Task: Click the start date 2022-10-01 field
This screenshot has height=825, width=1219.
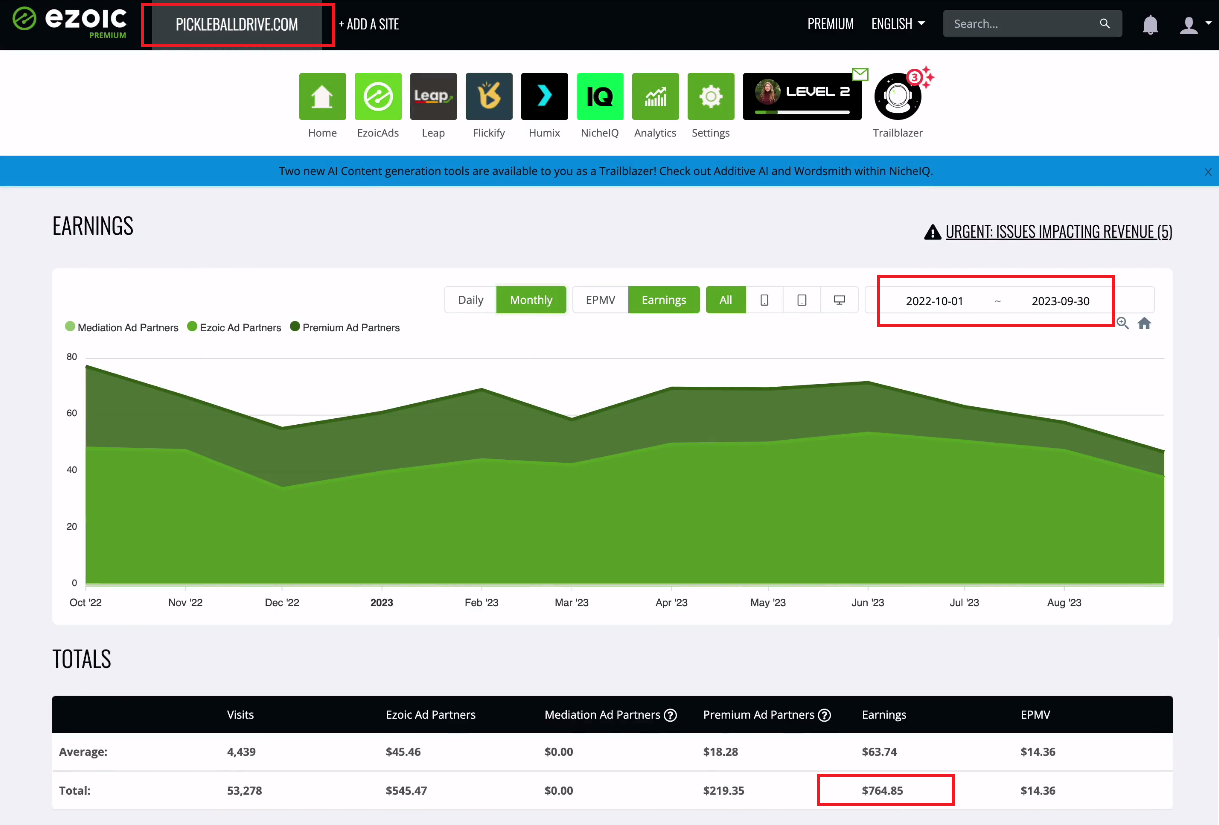Action: pos(935,300)
